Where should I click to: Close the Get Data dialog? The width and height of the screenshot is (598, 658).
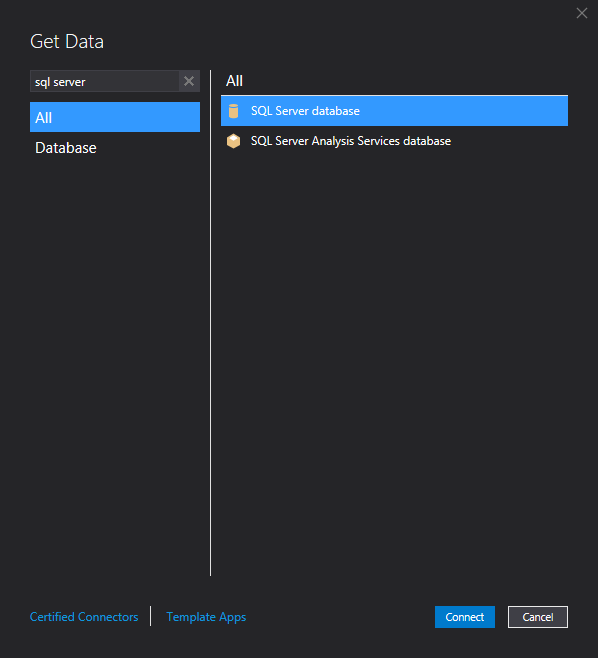pos(582,13)
